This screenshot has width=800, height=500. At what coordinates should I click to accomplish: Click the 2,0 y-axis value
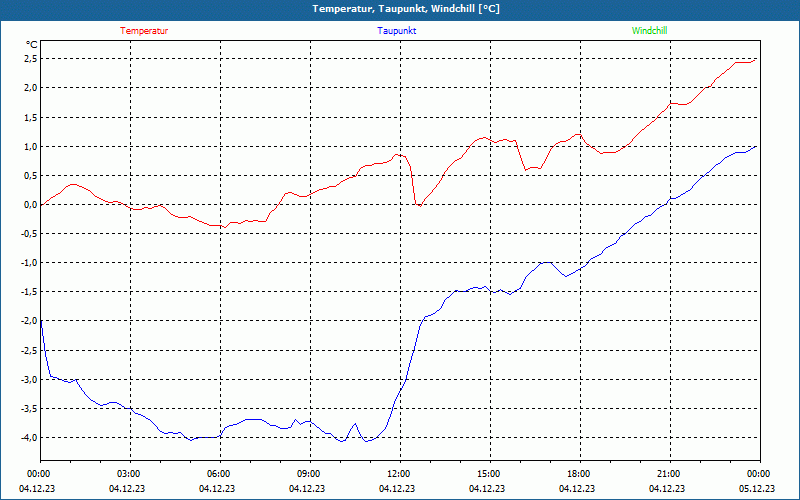[31, 88]
